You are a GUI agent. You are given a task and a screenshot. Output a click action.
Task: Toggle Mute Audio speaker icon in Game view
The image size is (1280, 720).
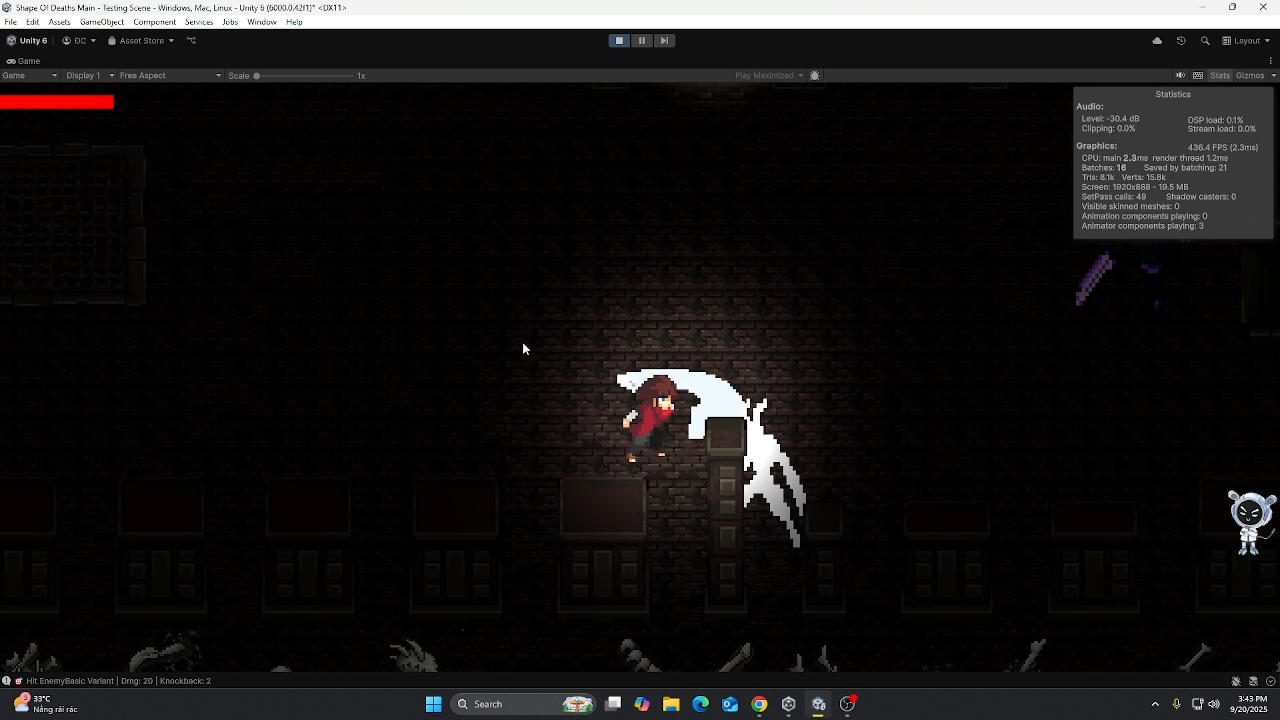(x=1180, y=76)
